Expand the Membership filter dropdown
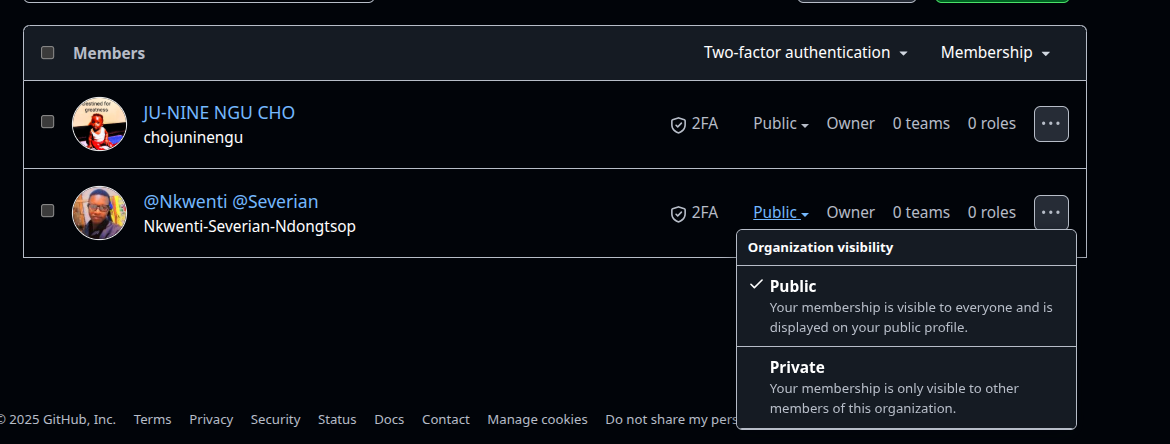 (995, 52)
